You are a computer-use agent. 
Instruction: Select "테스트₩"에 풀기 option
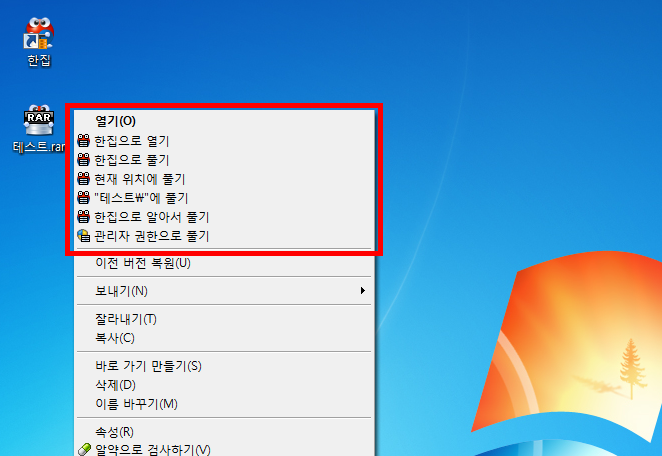(x=224, y=198)
